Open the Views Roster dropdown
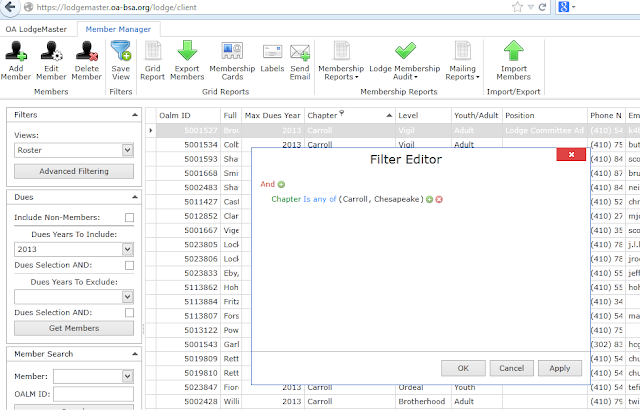This screenshot has width=640, height=411. pos(127,150)
